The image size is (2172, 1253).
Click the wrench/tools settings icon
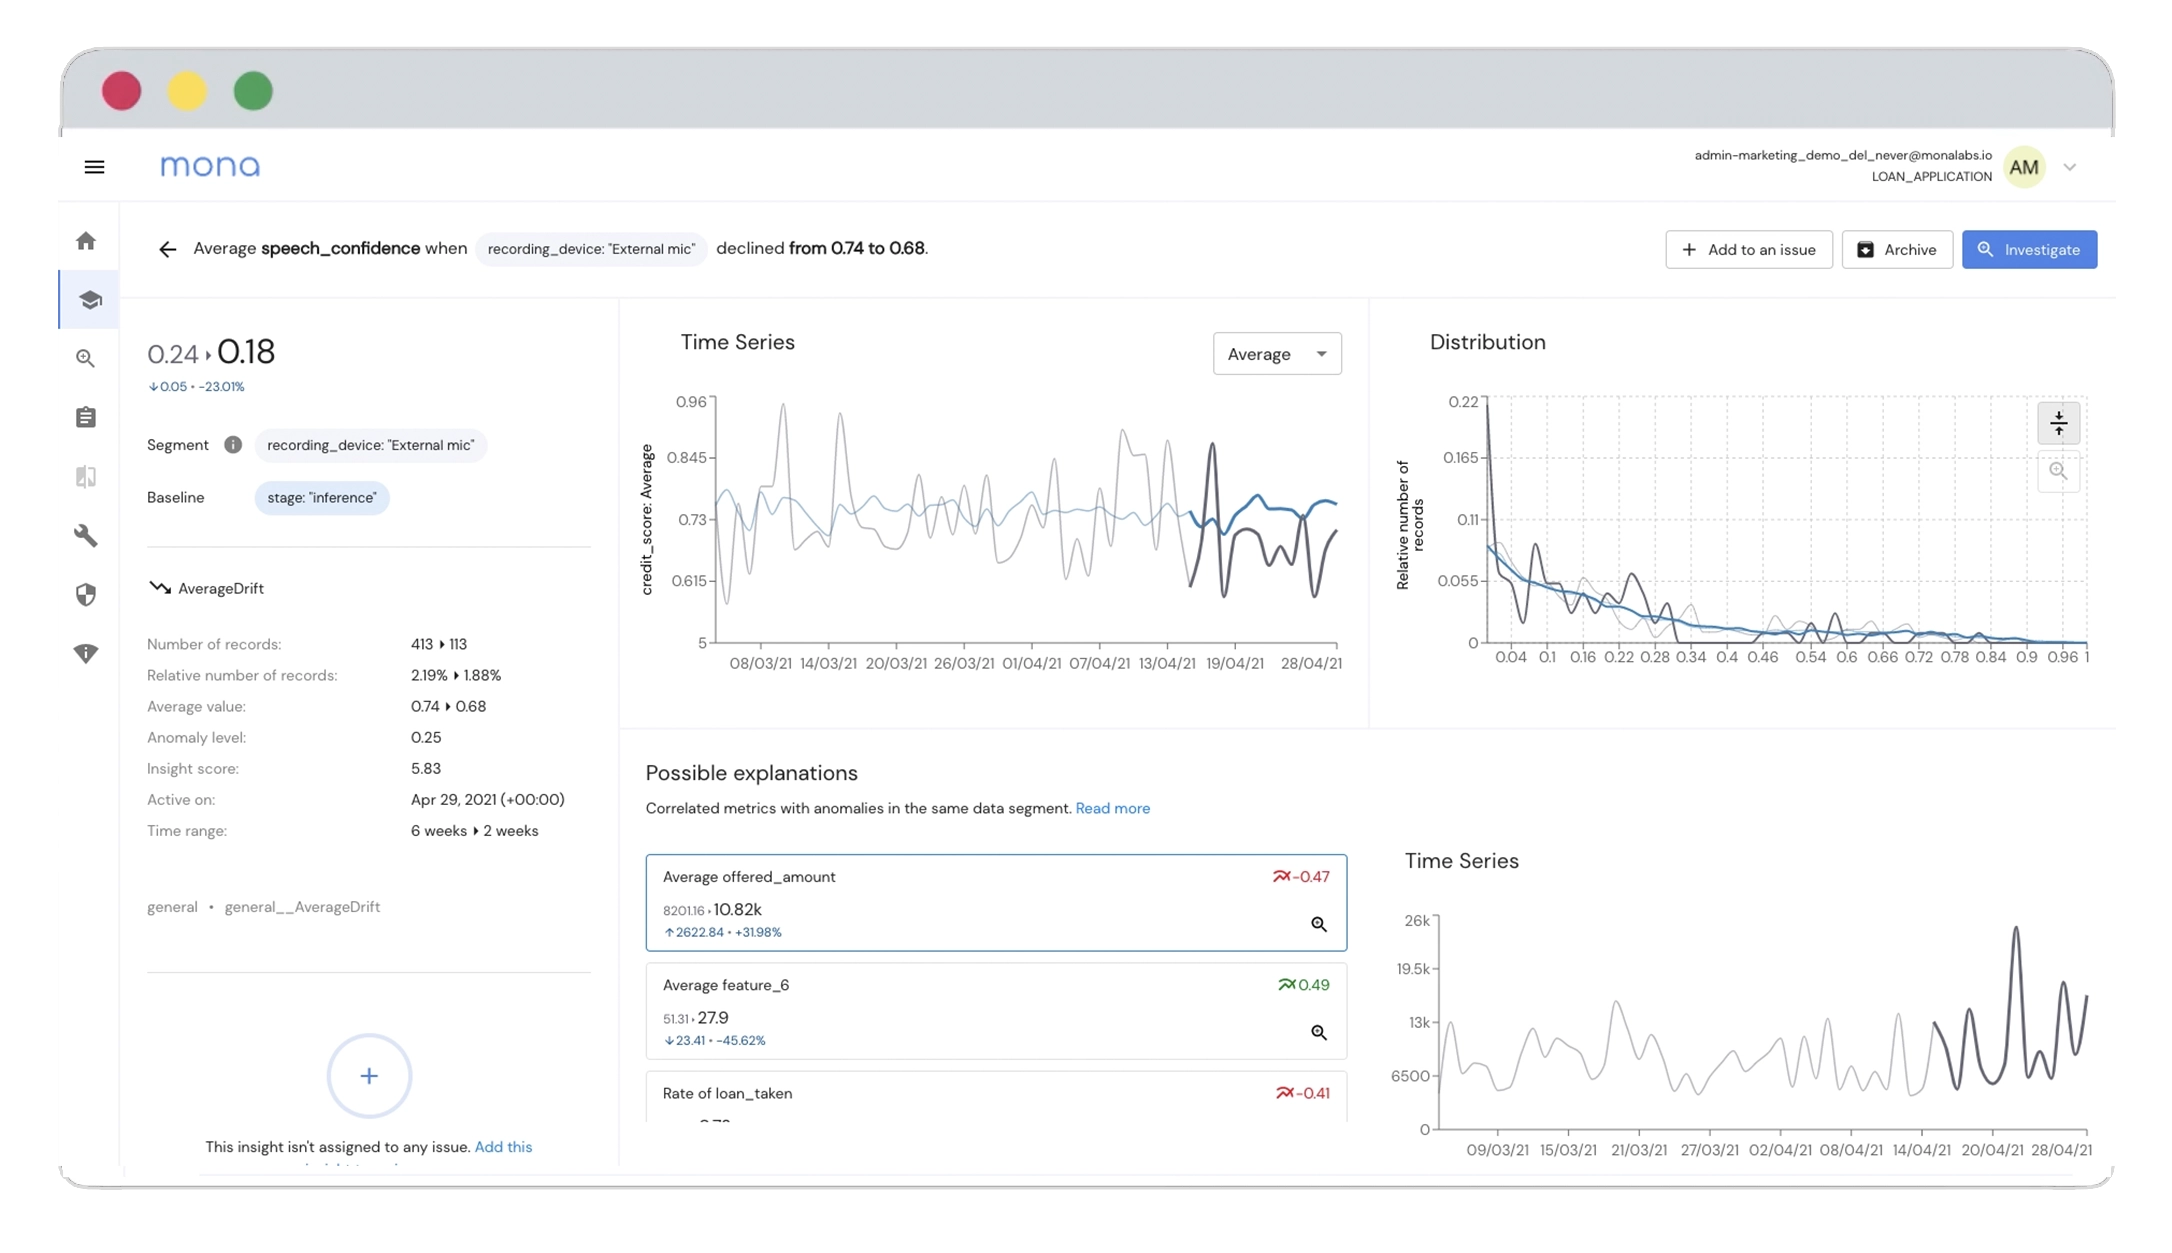click(85, 534)
